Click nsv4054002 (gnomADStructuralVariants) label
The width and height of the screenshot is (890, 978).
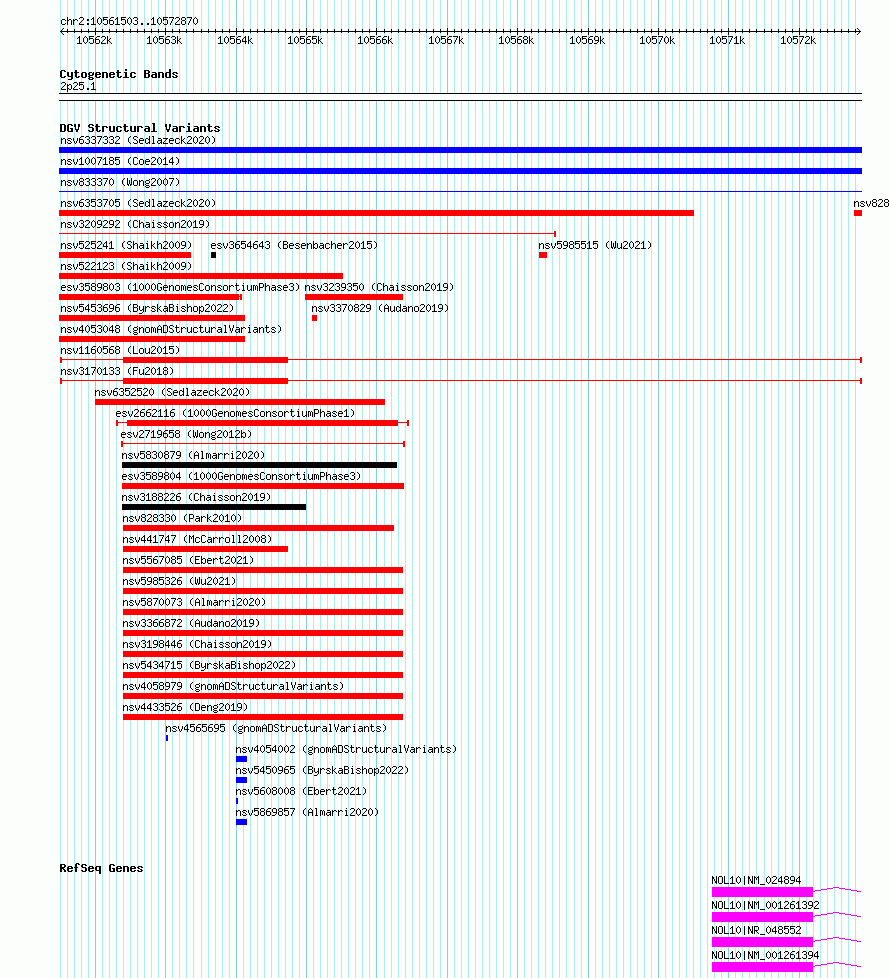tap(346, 749)
